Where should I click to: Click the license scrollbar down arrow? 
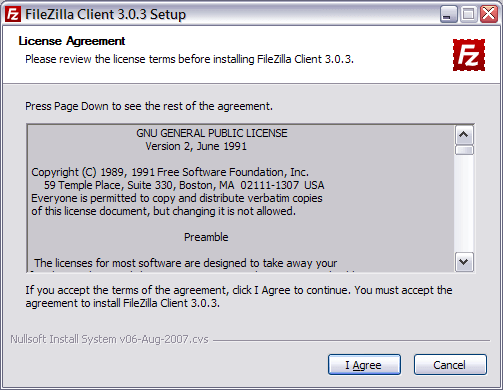tap(464, 262)
